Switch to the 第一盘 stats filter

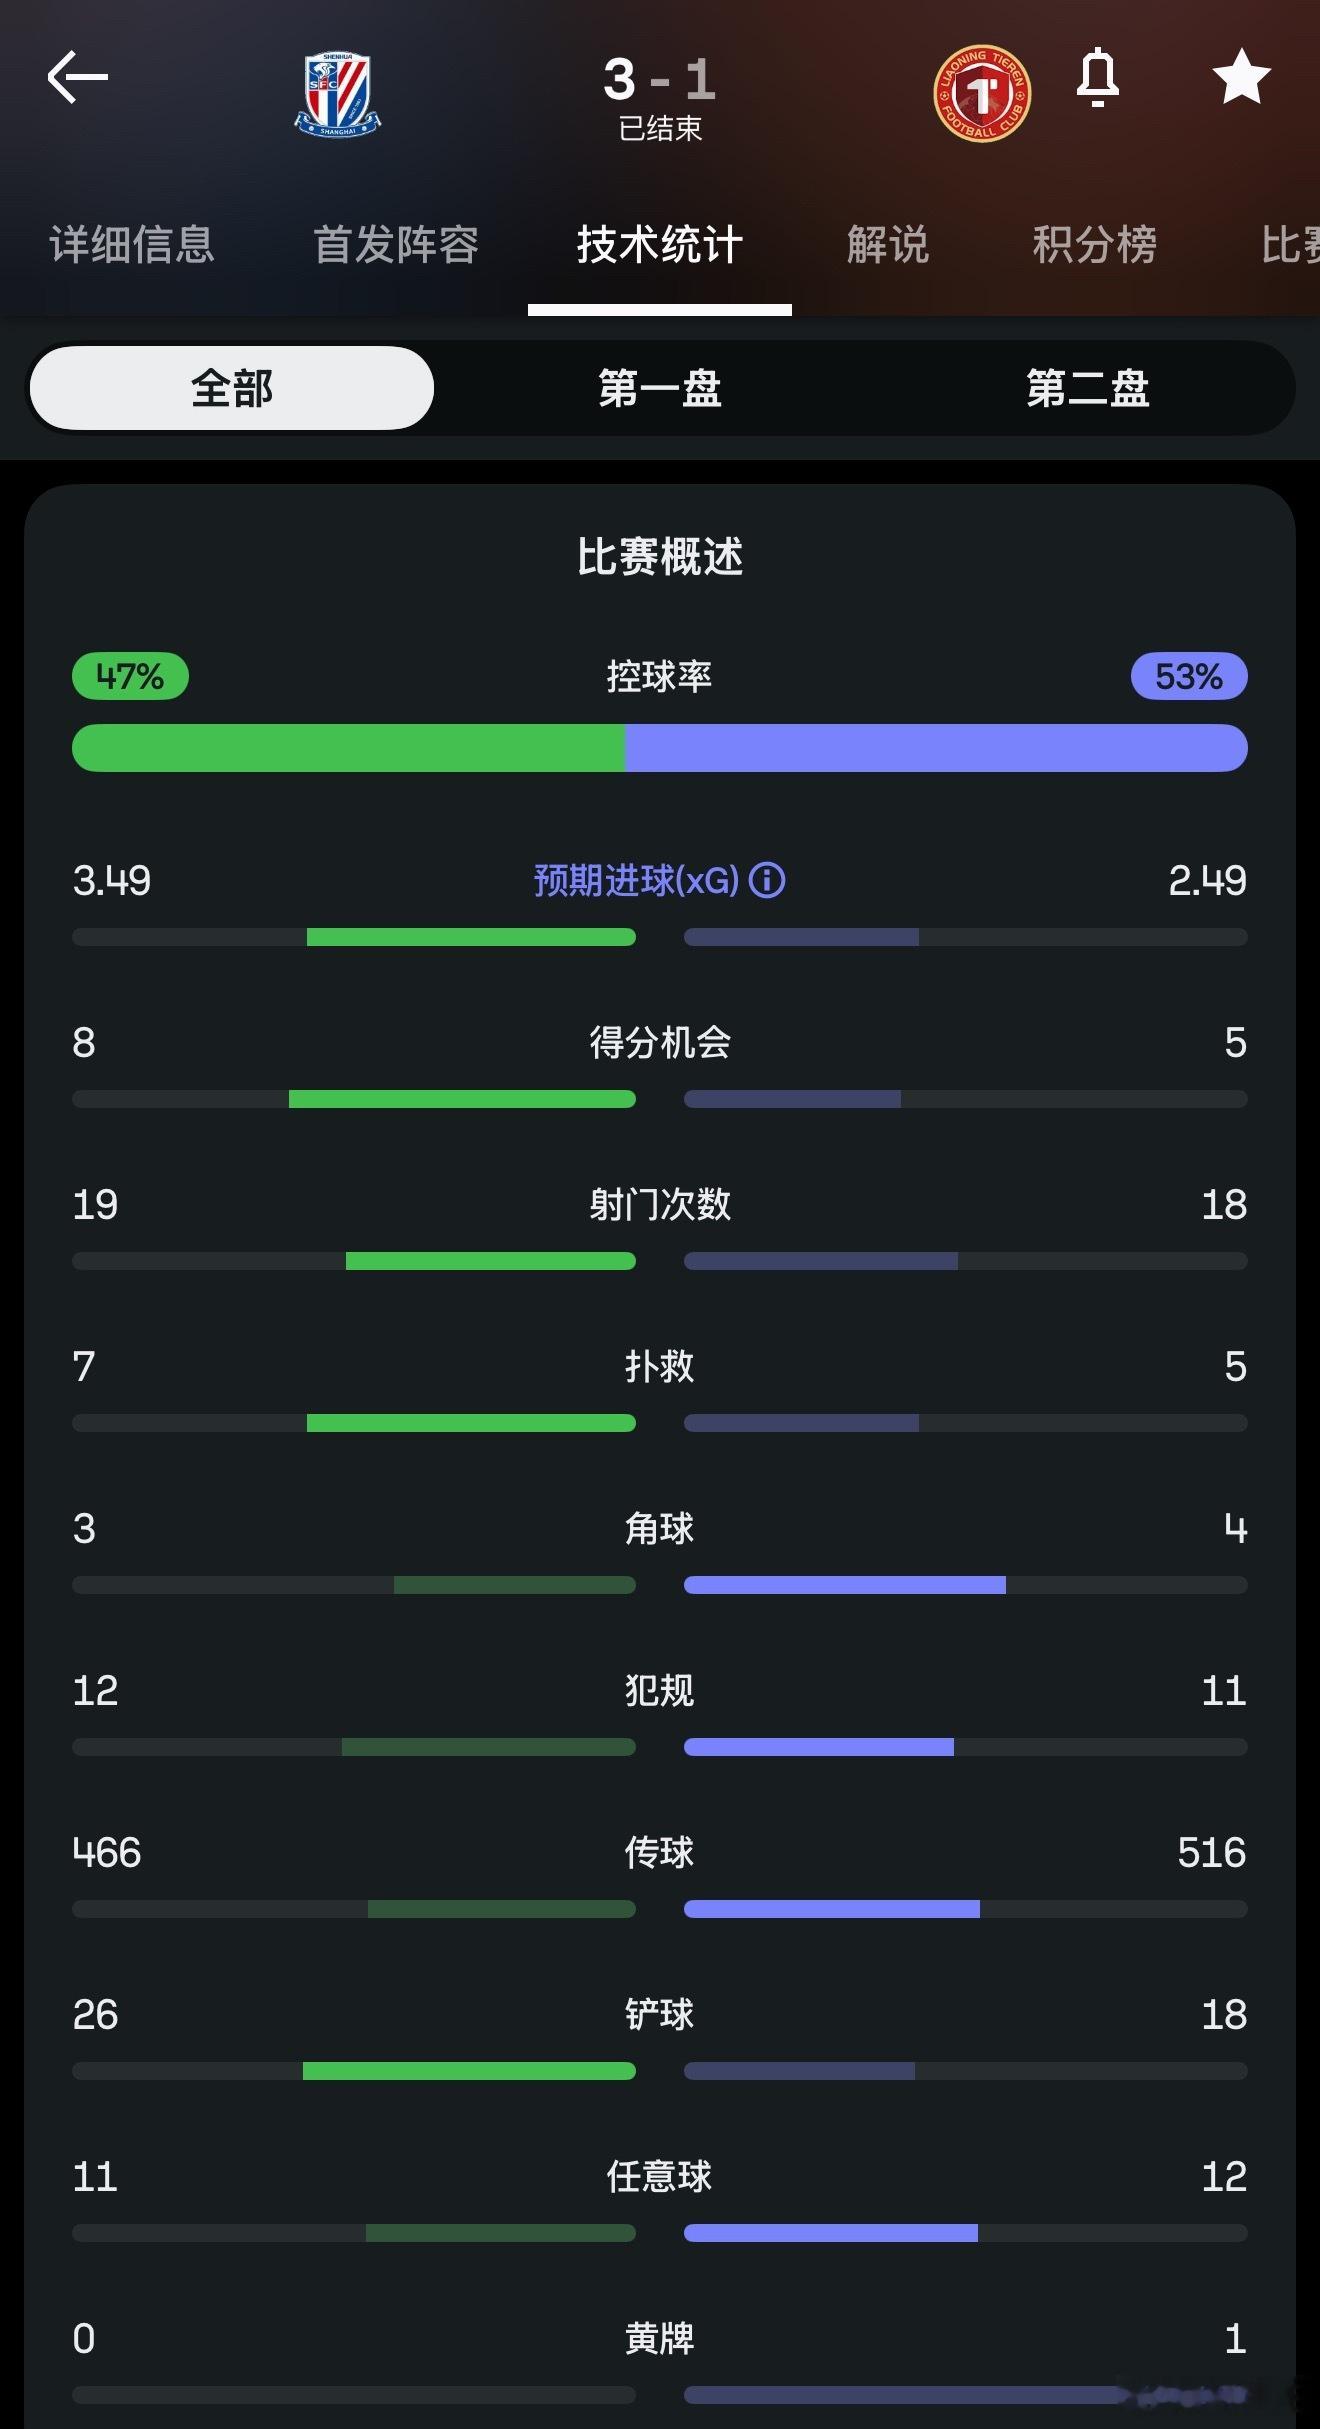click(659, 388)
